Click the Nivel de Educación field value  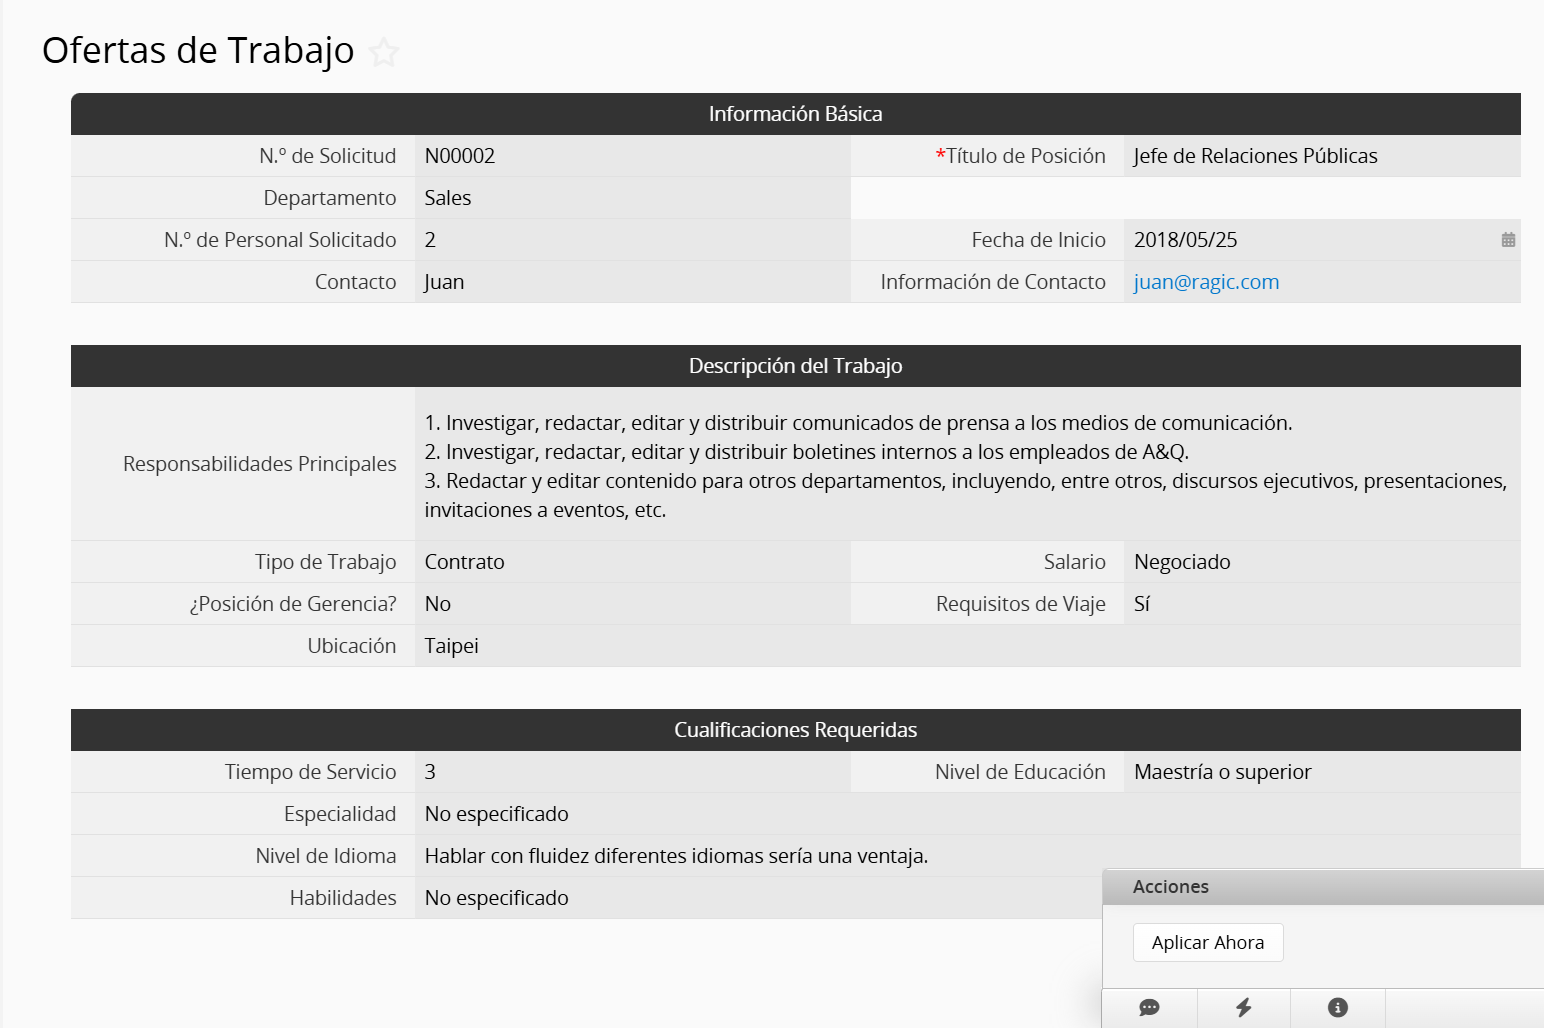click(1222, 772)
